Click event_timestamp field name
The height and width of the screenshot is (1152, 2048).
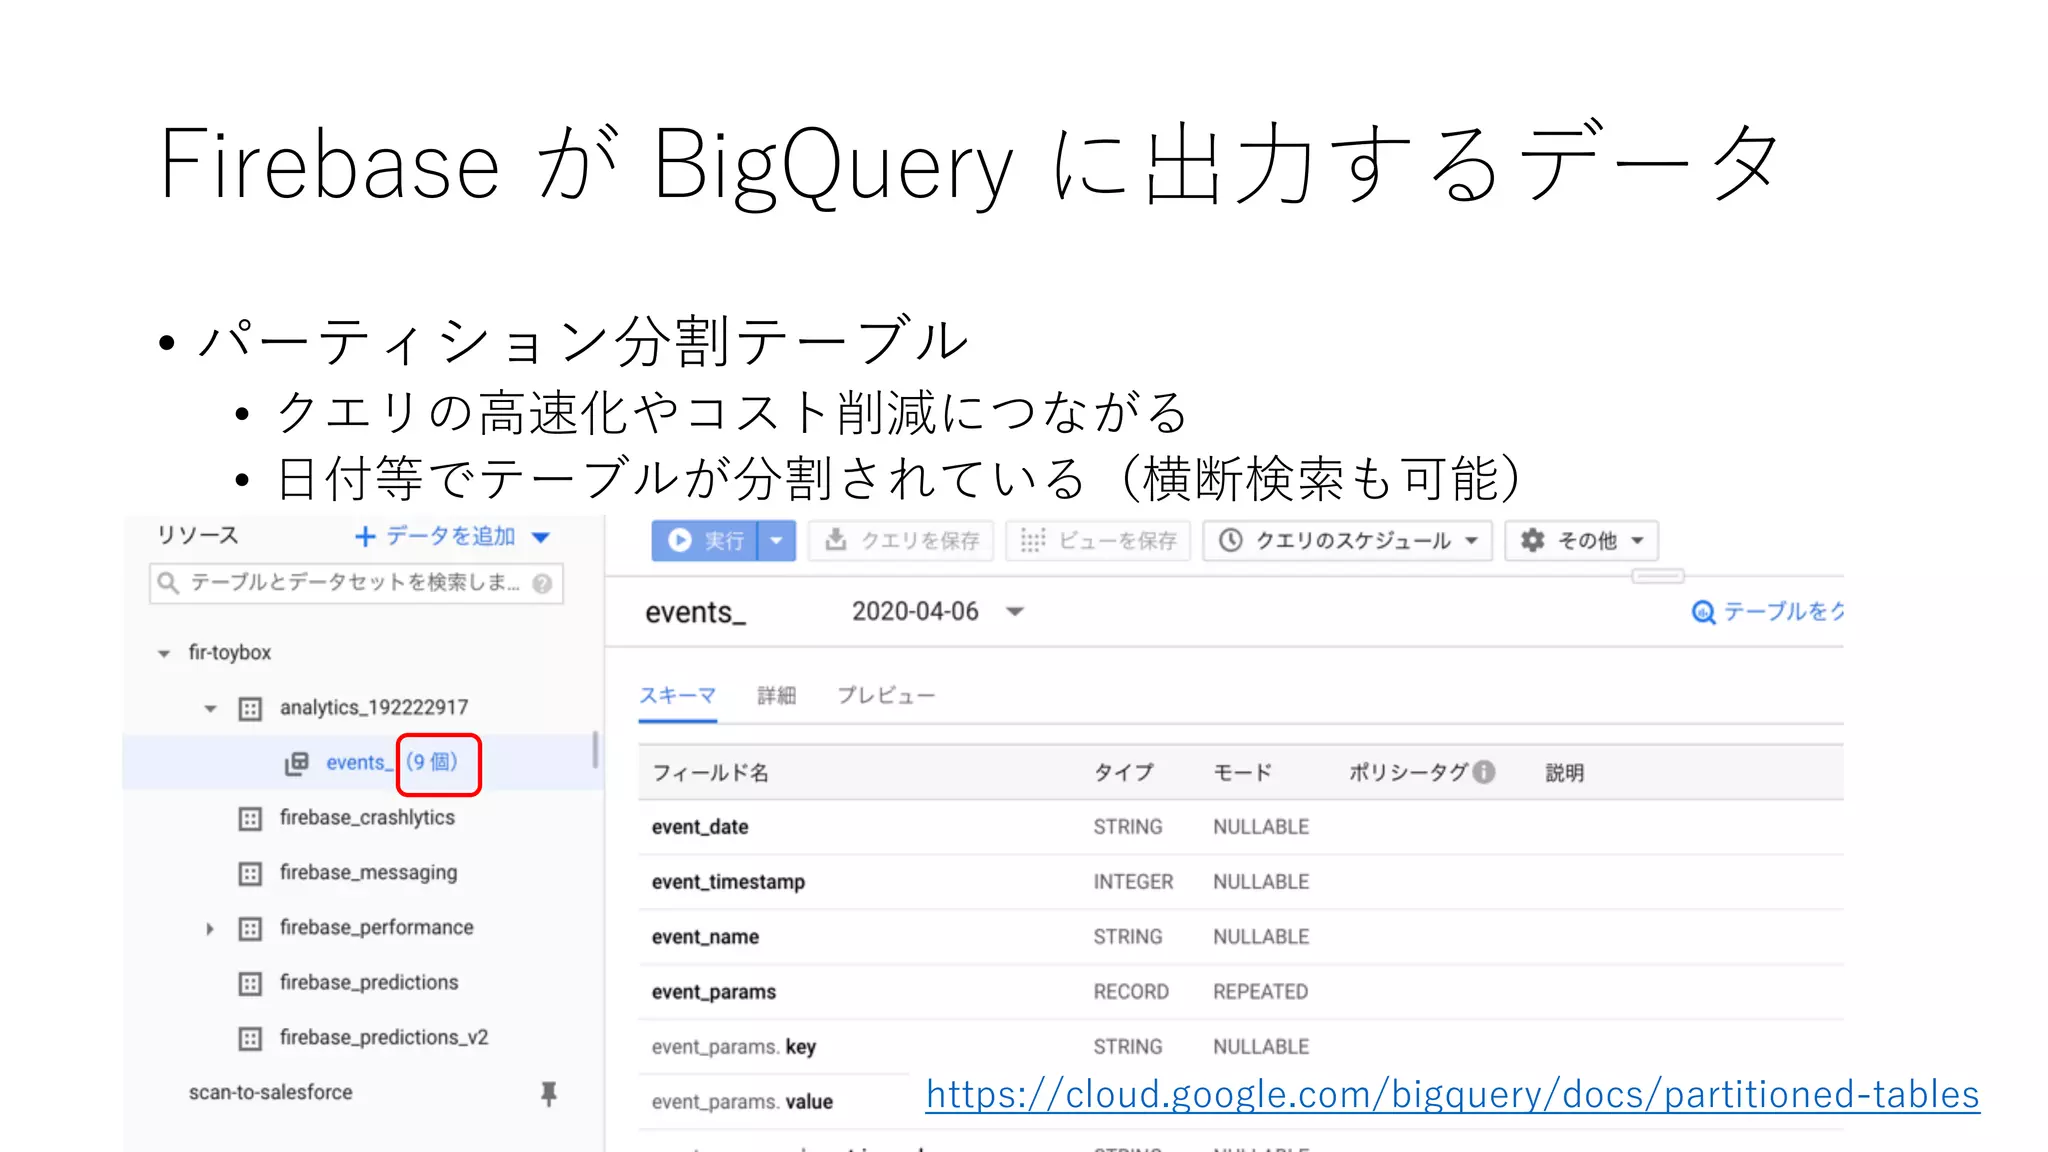(728, 883)
